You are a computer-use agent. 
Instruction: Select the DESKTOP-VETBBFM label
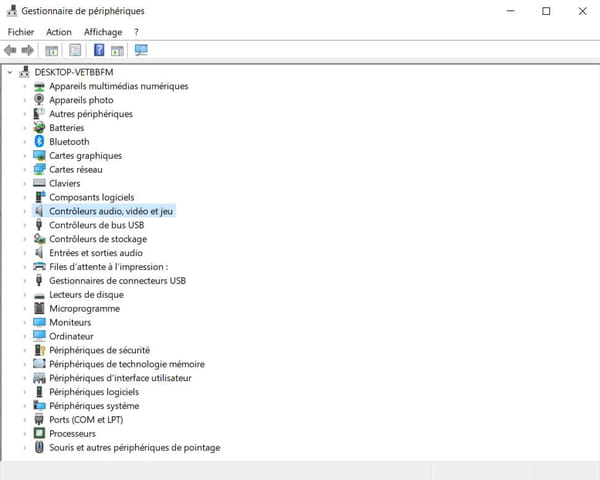74,72
